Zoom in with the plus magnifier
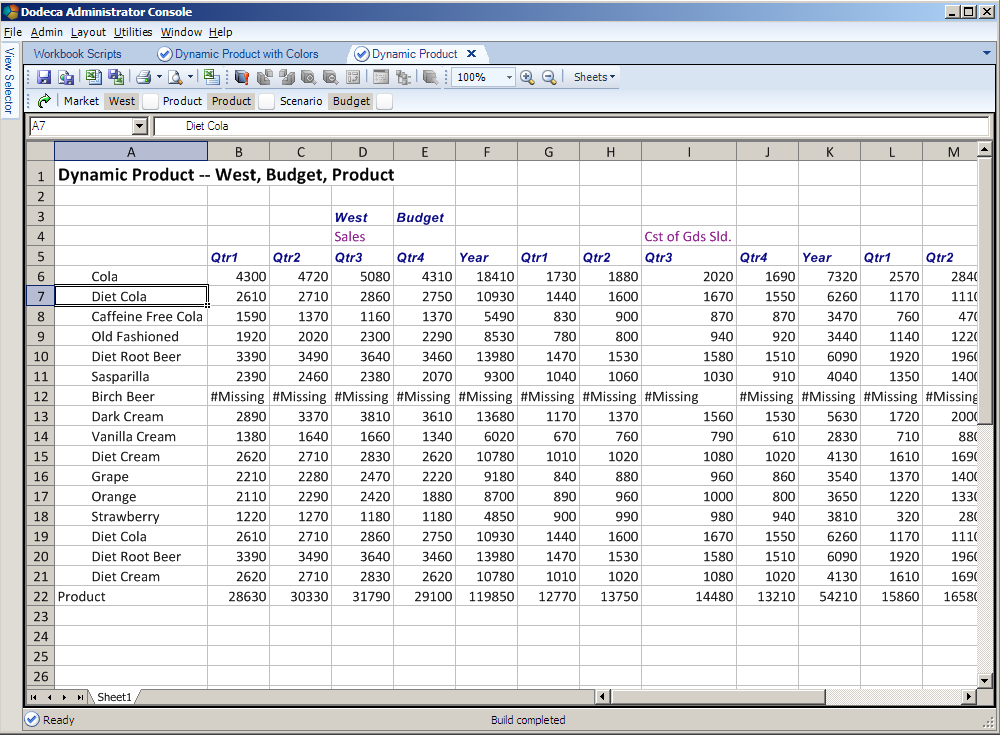Image resolution: width=1000 pixels, height=735 pixels. [x=528, y=77]
